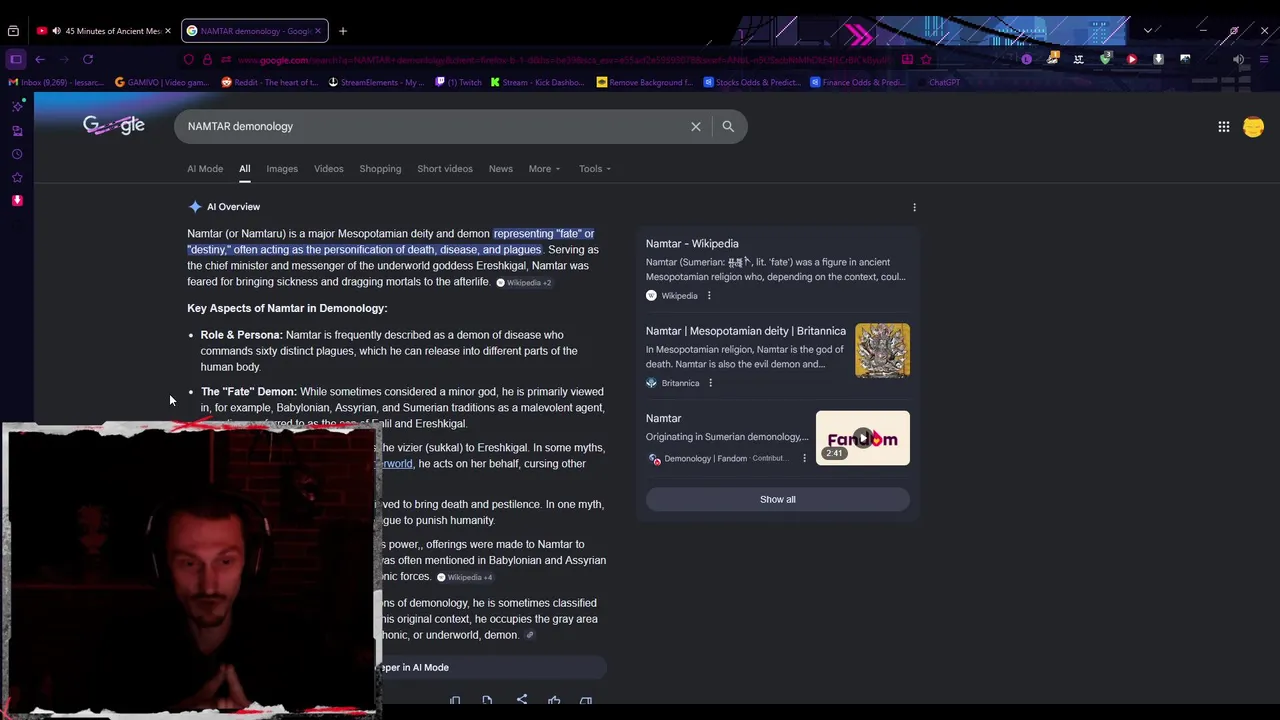
Task: Open the Google account avatar
Action: 1253,127
